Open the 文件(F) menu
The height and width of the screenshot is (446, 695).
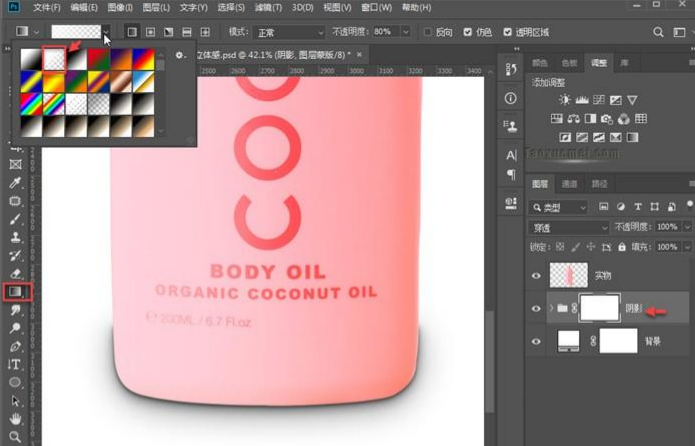click(x=46, y=8)
